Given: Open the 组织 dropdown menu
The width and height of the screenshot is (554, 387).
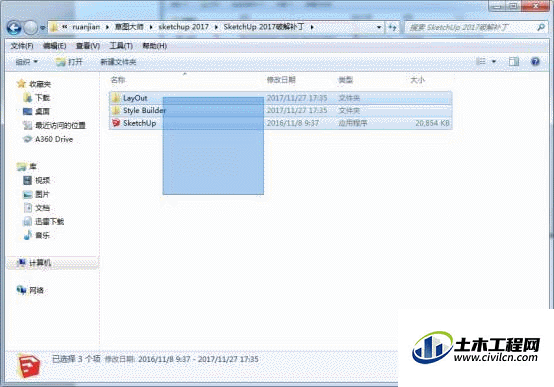Looking at the screenshot, I should click(x=26, y=62).
